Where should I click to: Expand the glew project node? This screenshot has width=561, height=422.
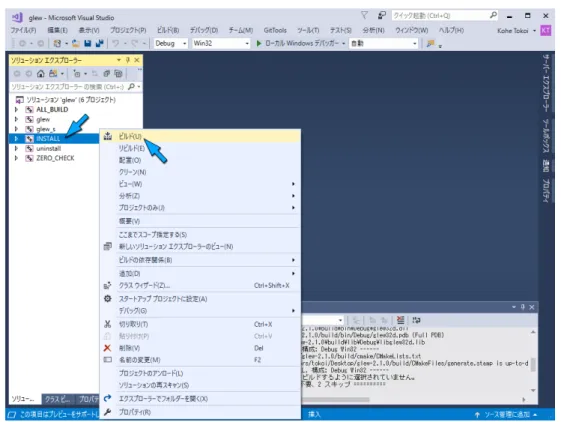[x=16, y=119]
